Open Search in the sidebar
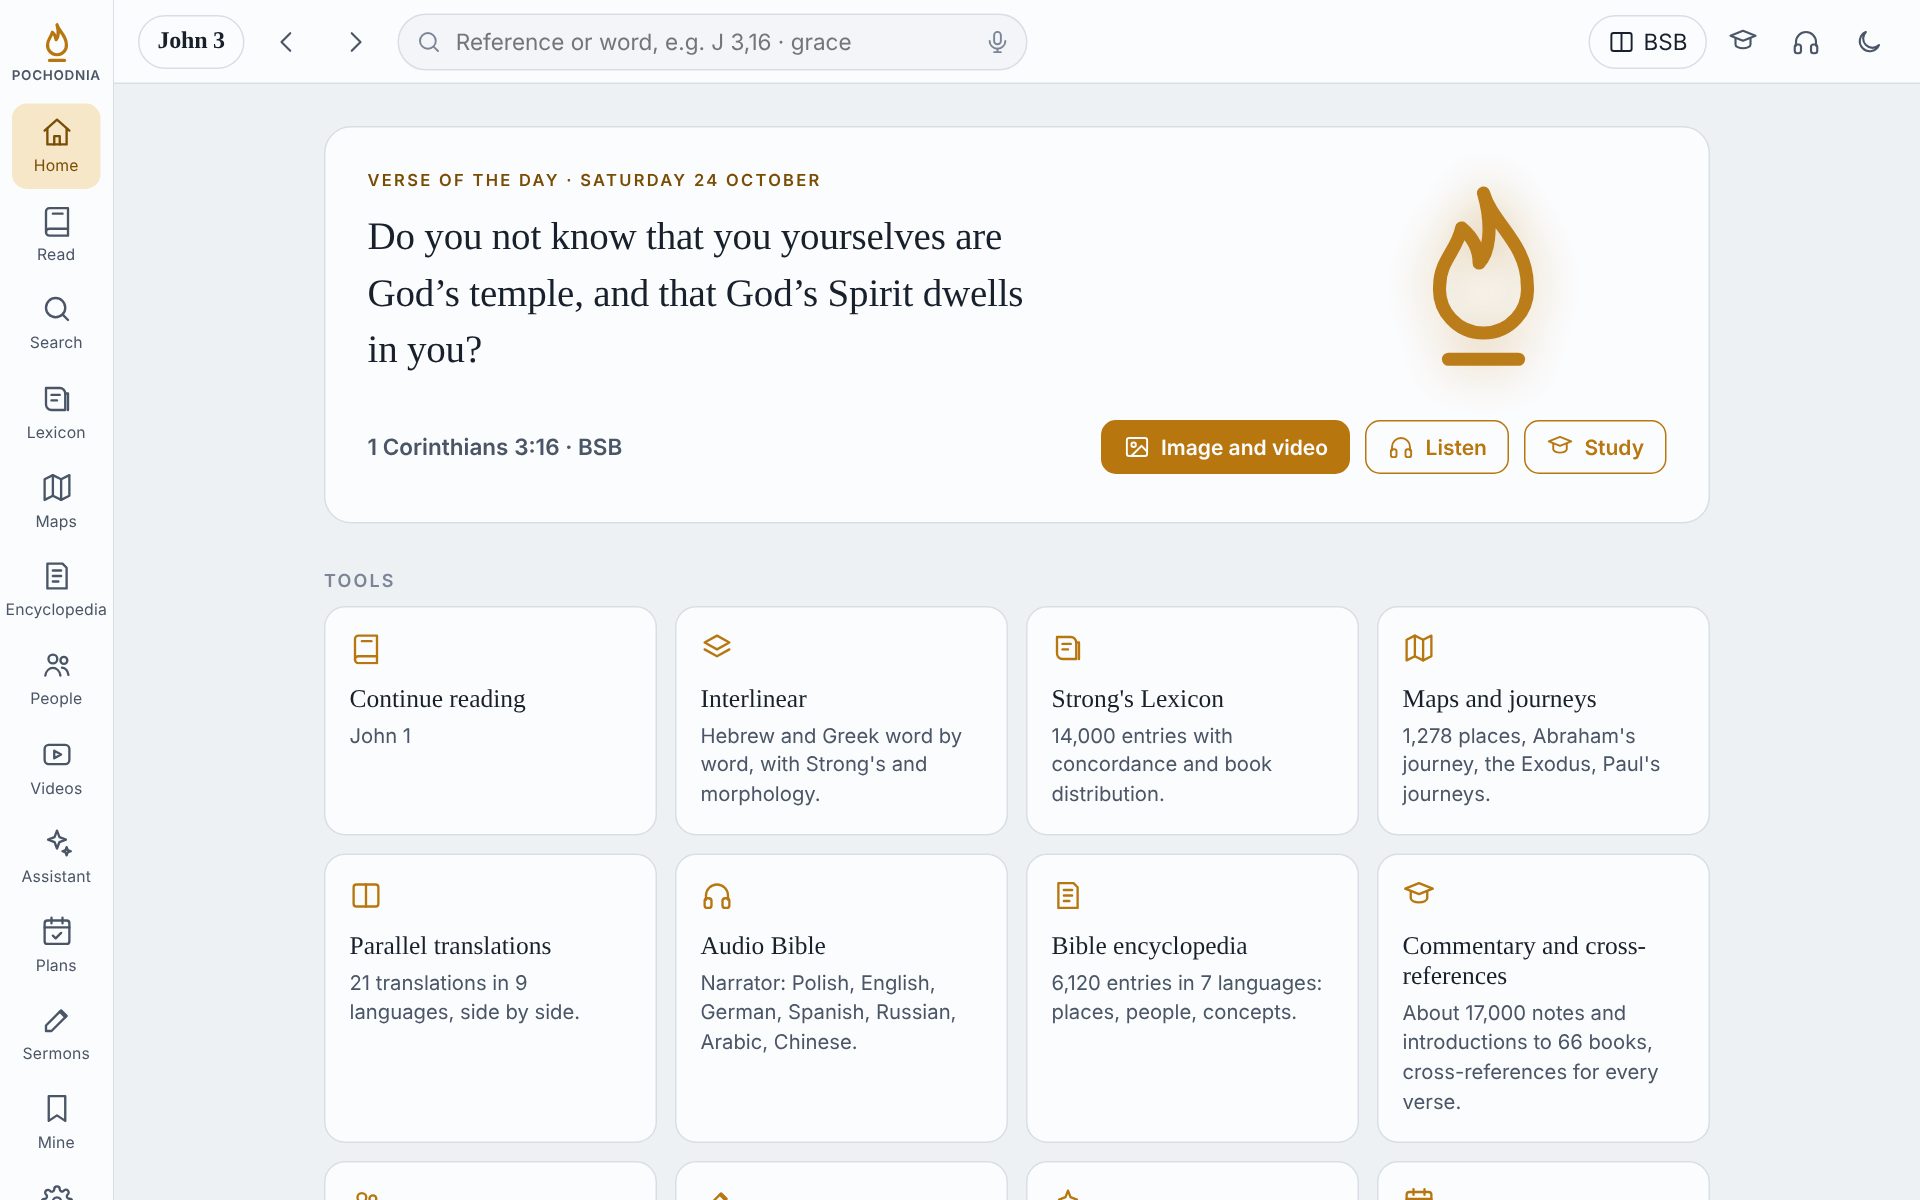1920x1200 pixels. [x=56, y=323]
